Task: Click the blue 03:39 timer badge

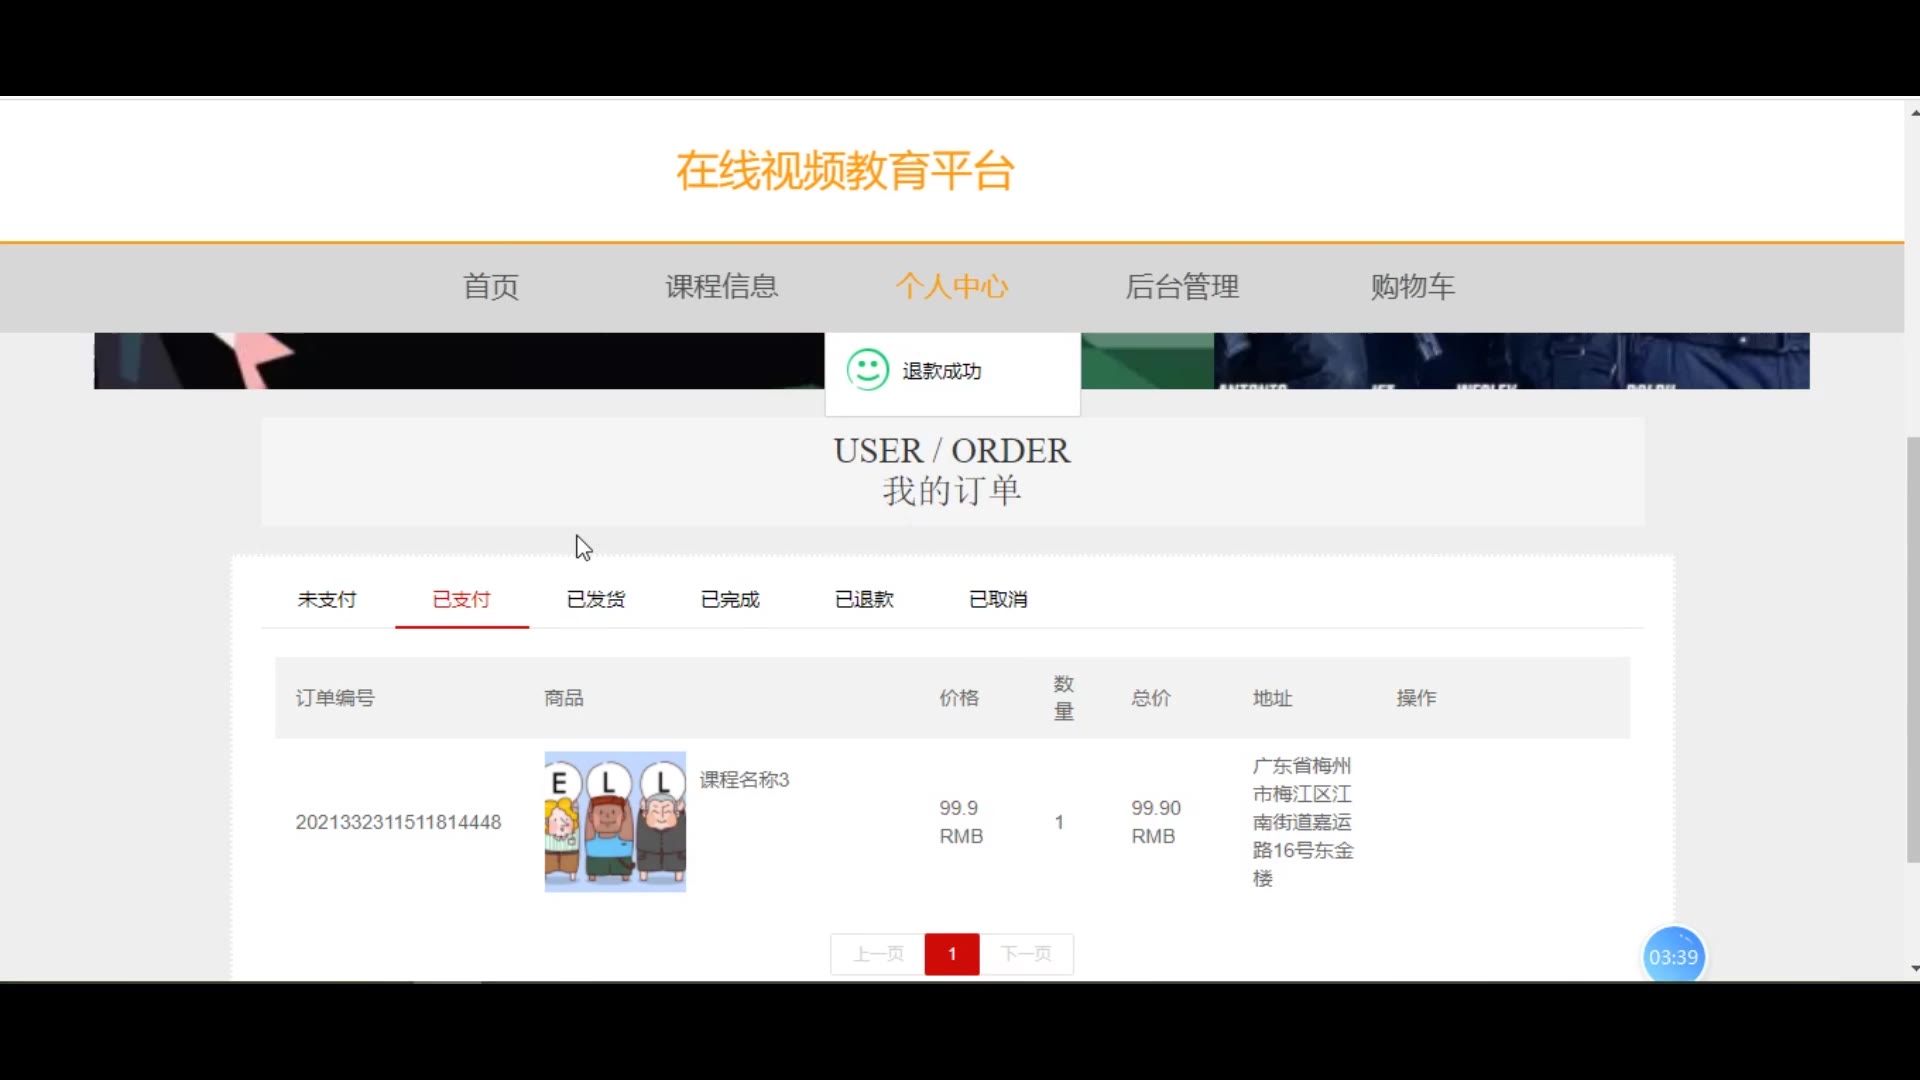Action: (1673, 956)
